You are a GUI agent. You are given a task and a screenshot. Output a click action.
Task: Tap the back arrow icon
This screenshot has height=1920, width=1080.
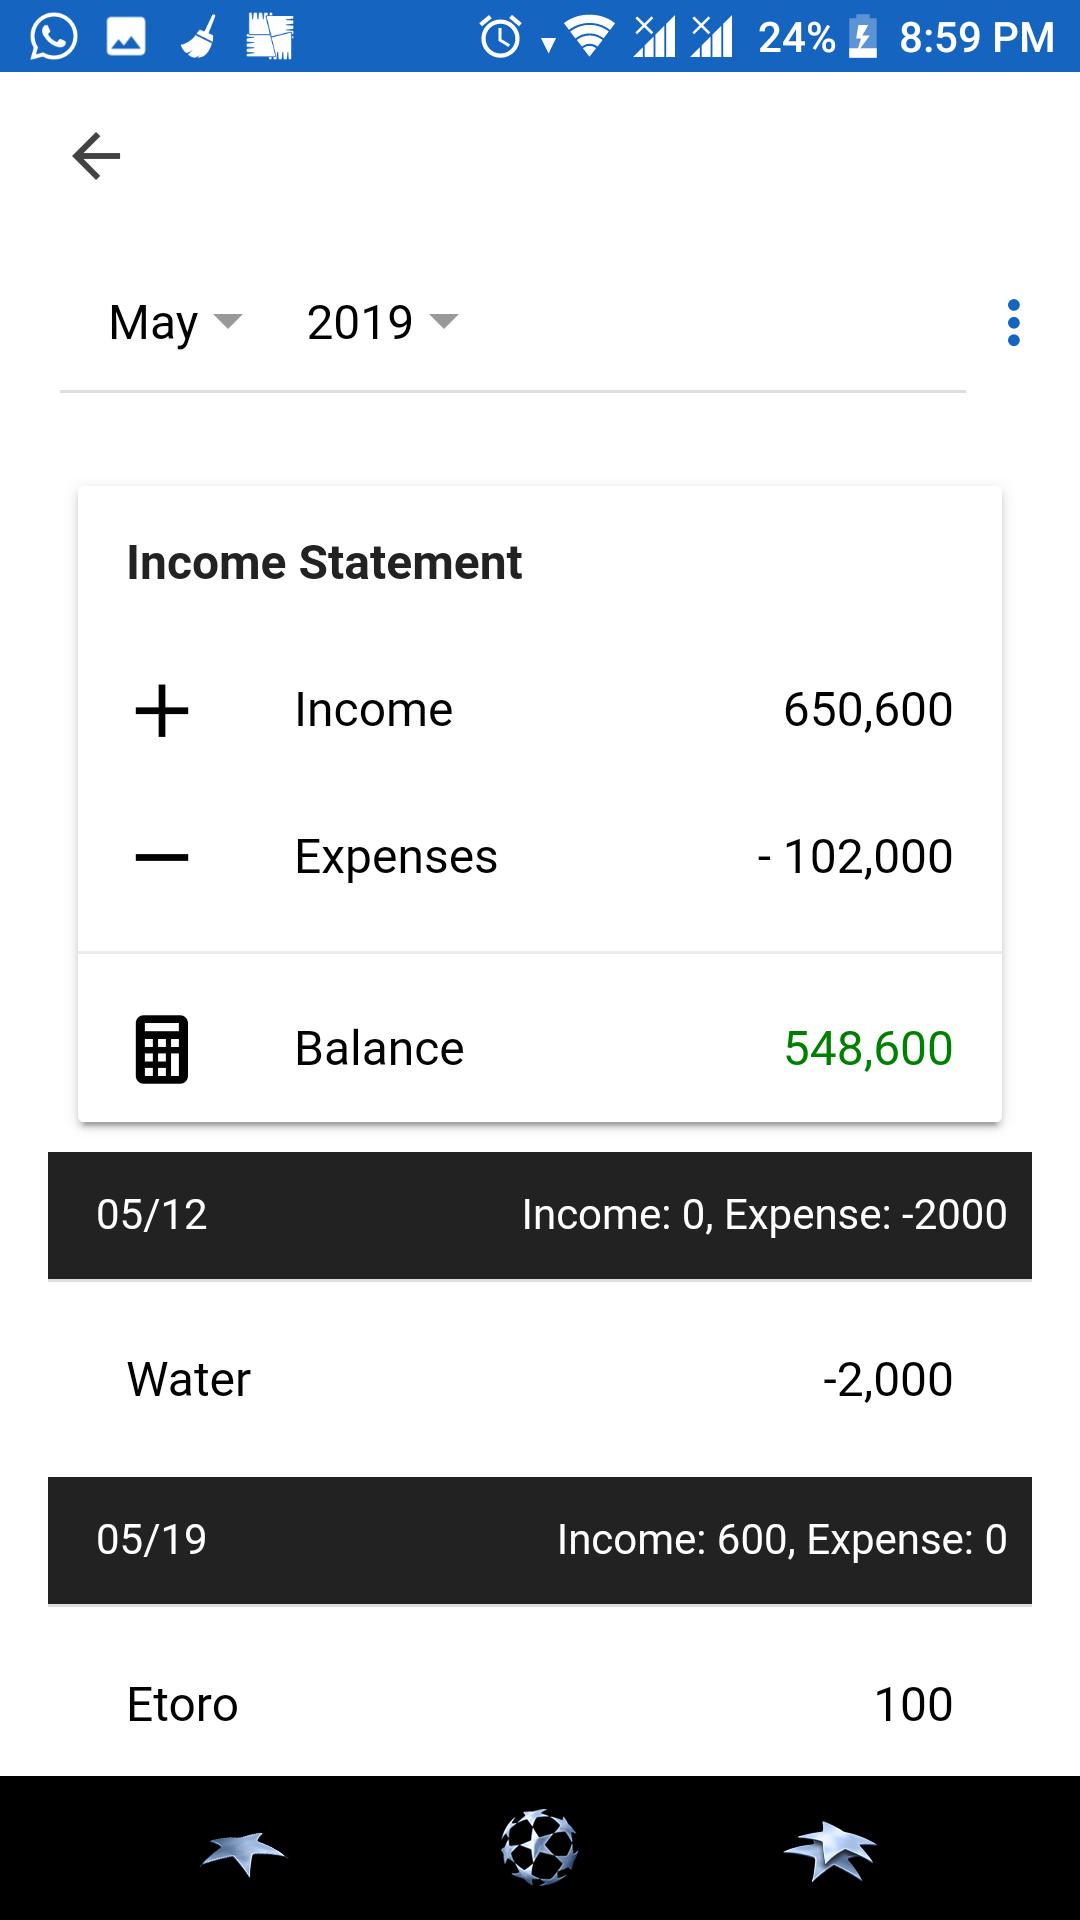point(96,156)
